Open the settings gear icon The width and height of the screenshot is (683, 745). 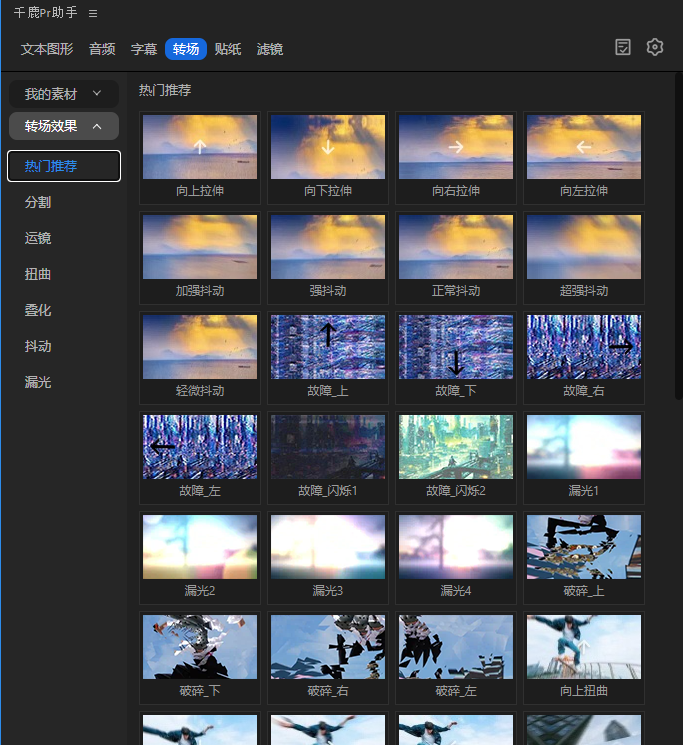point(655,47)
